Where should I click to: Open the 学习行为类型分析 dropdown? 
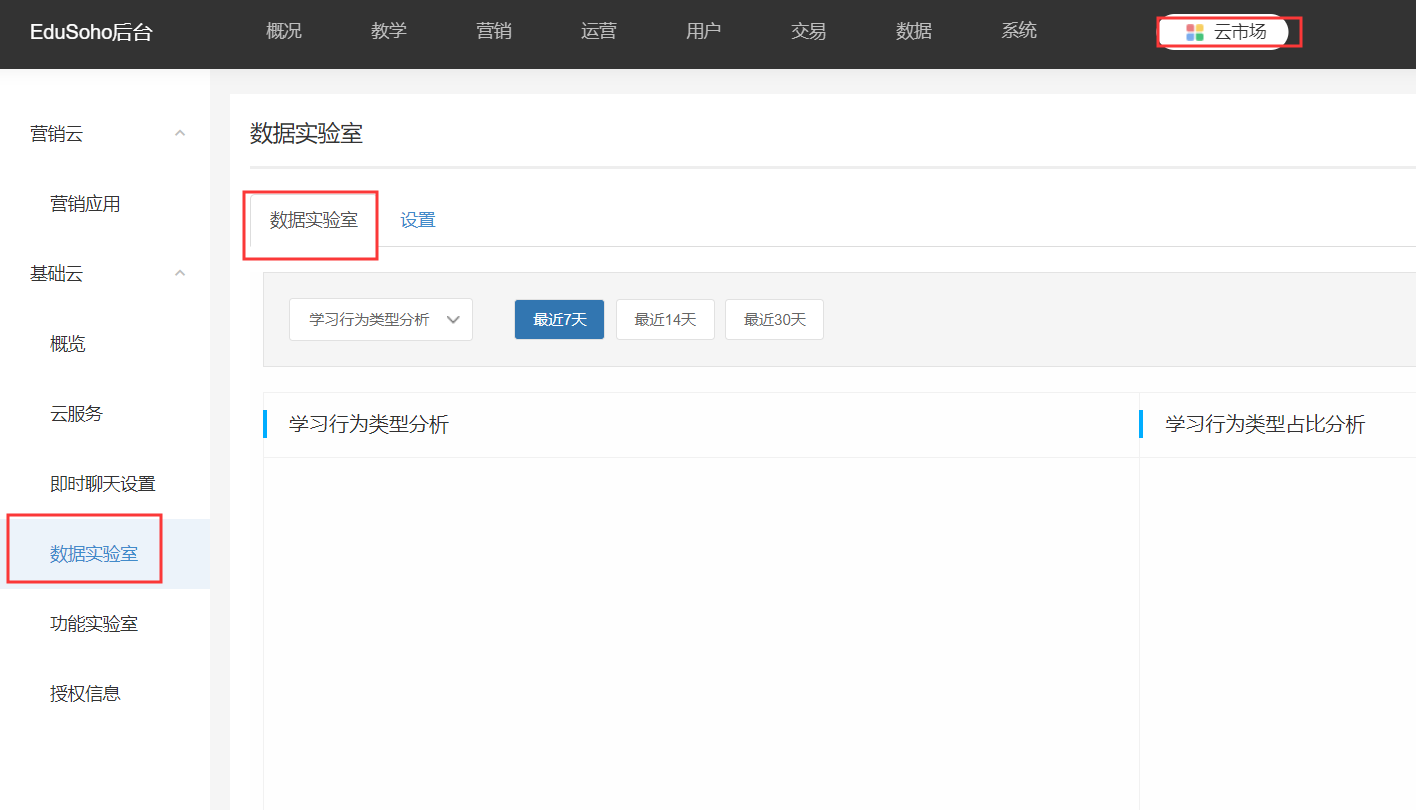(380, 320)
